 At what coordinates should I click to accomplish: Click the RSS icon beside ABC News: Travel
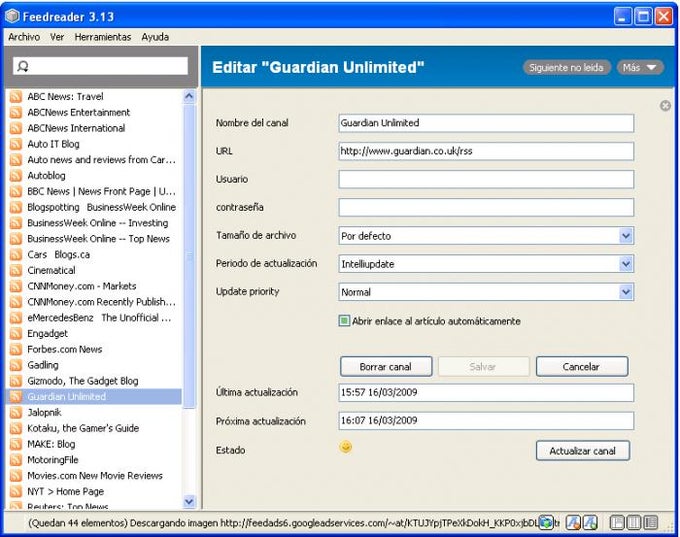pos(16,96)
